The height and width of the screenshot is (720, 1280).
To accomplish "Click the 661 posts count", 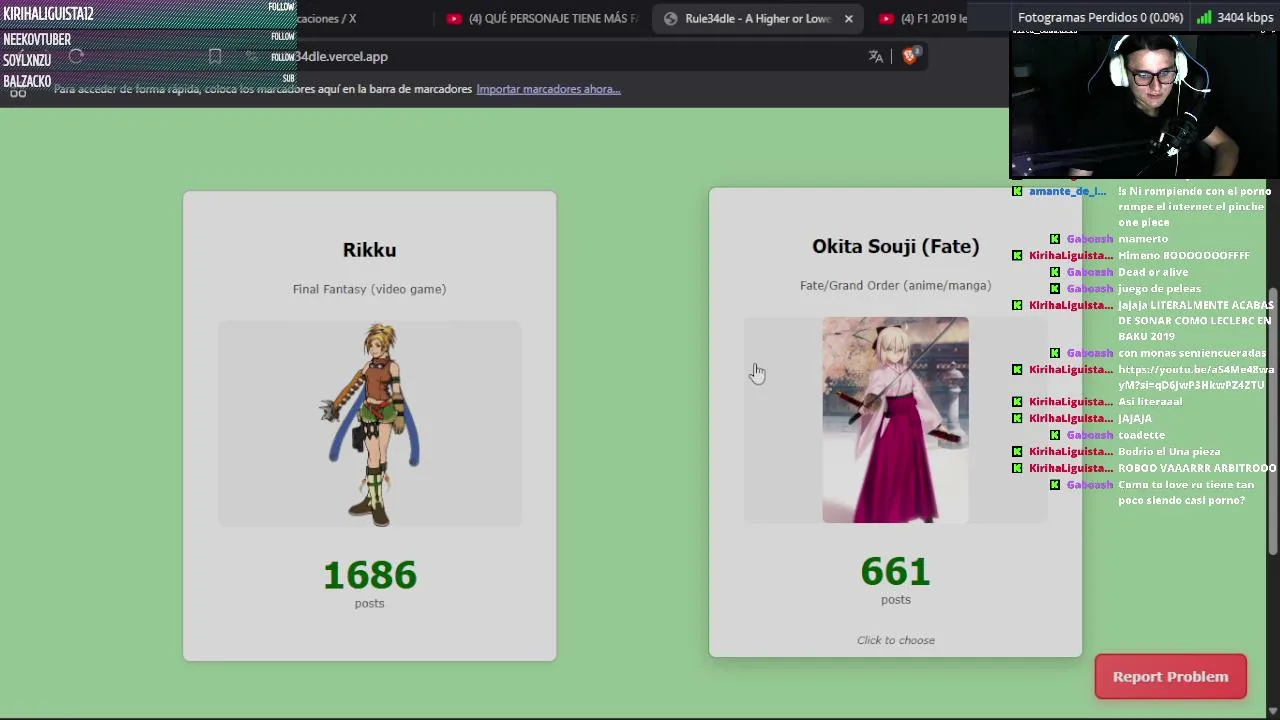I will (895, 571).
